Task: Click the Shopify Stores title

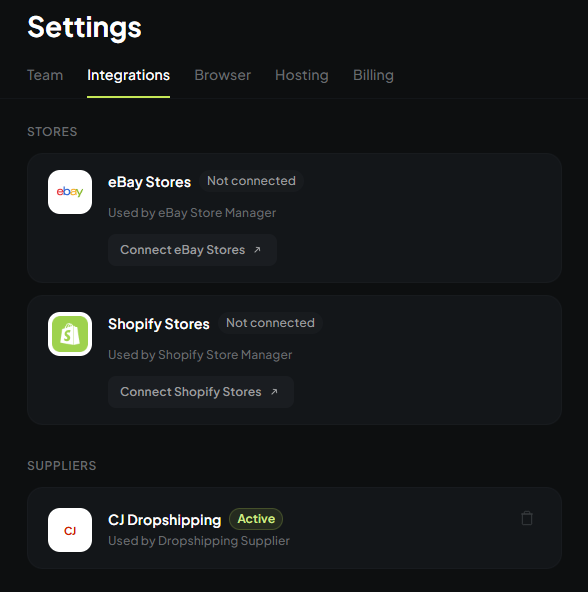Action: pyautogui.click(x=159, y=324)
